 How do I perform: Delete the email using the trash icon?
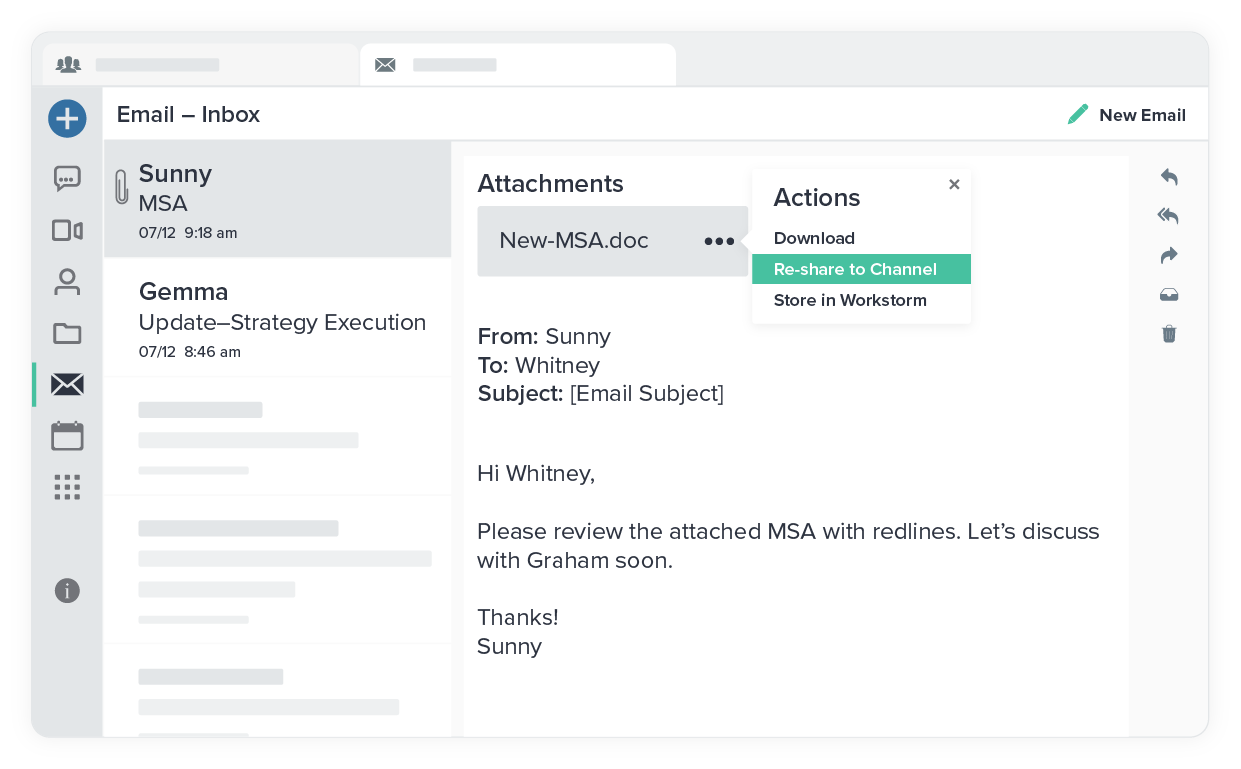click(1168, 334)
